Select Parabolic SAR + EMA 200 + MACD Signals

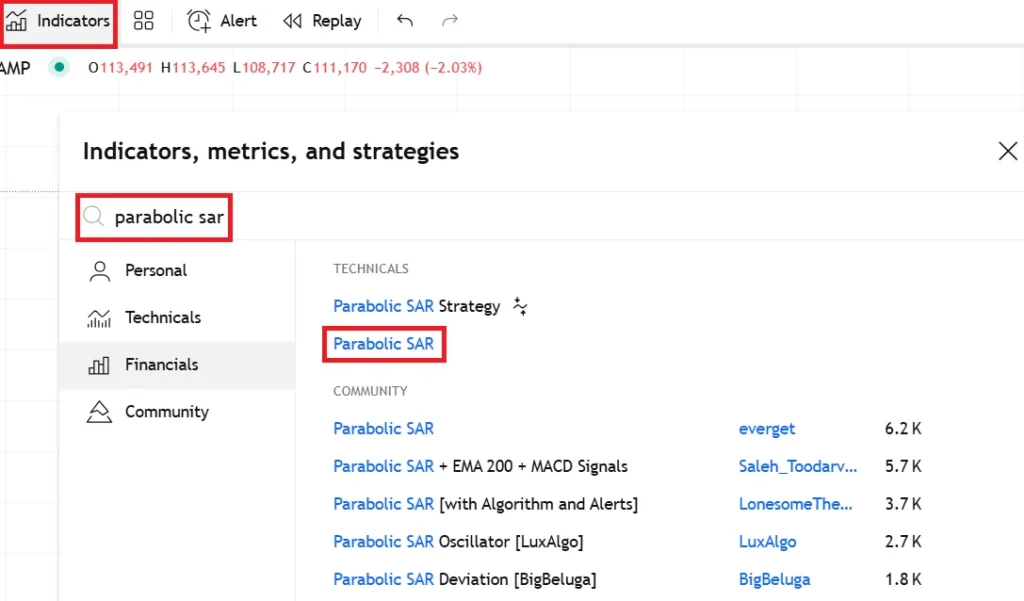point(480,466)
